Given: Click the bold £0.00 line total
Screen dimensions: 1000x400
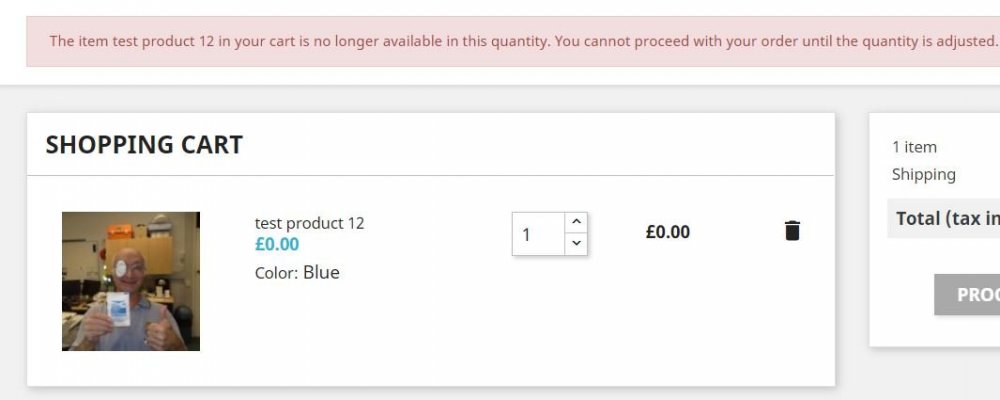Looking at the screenshot, I should click(668, 232).
